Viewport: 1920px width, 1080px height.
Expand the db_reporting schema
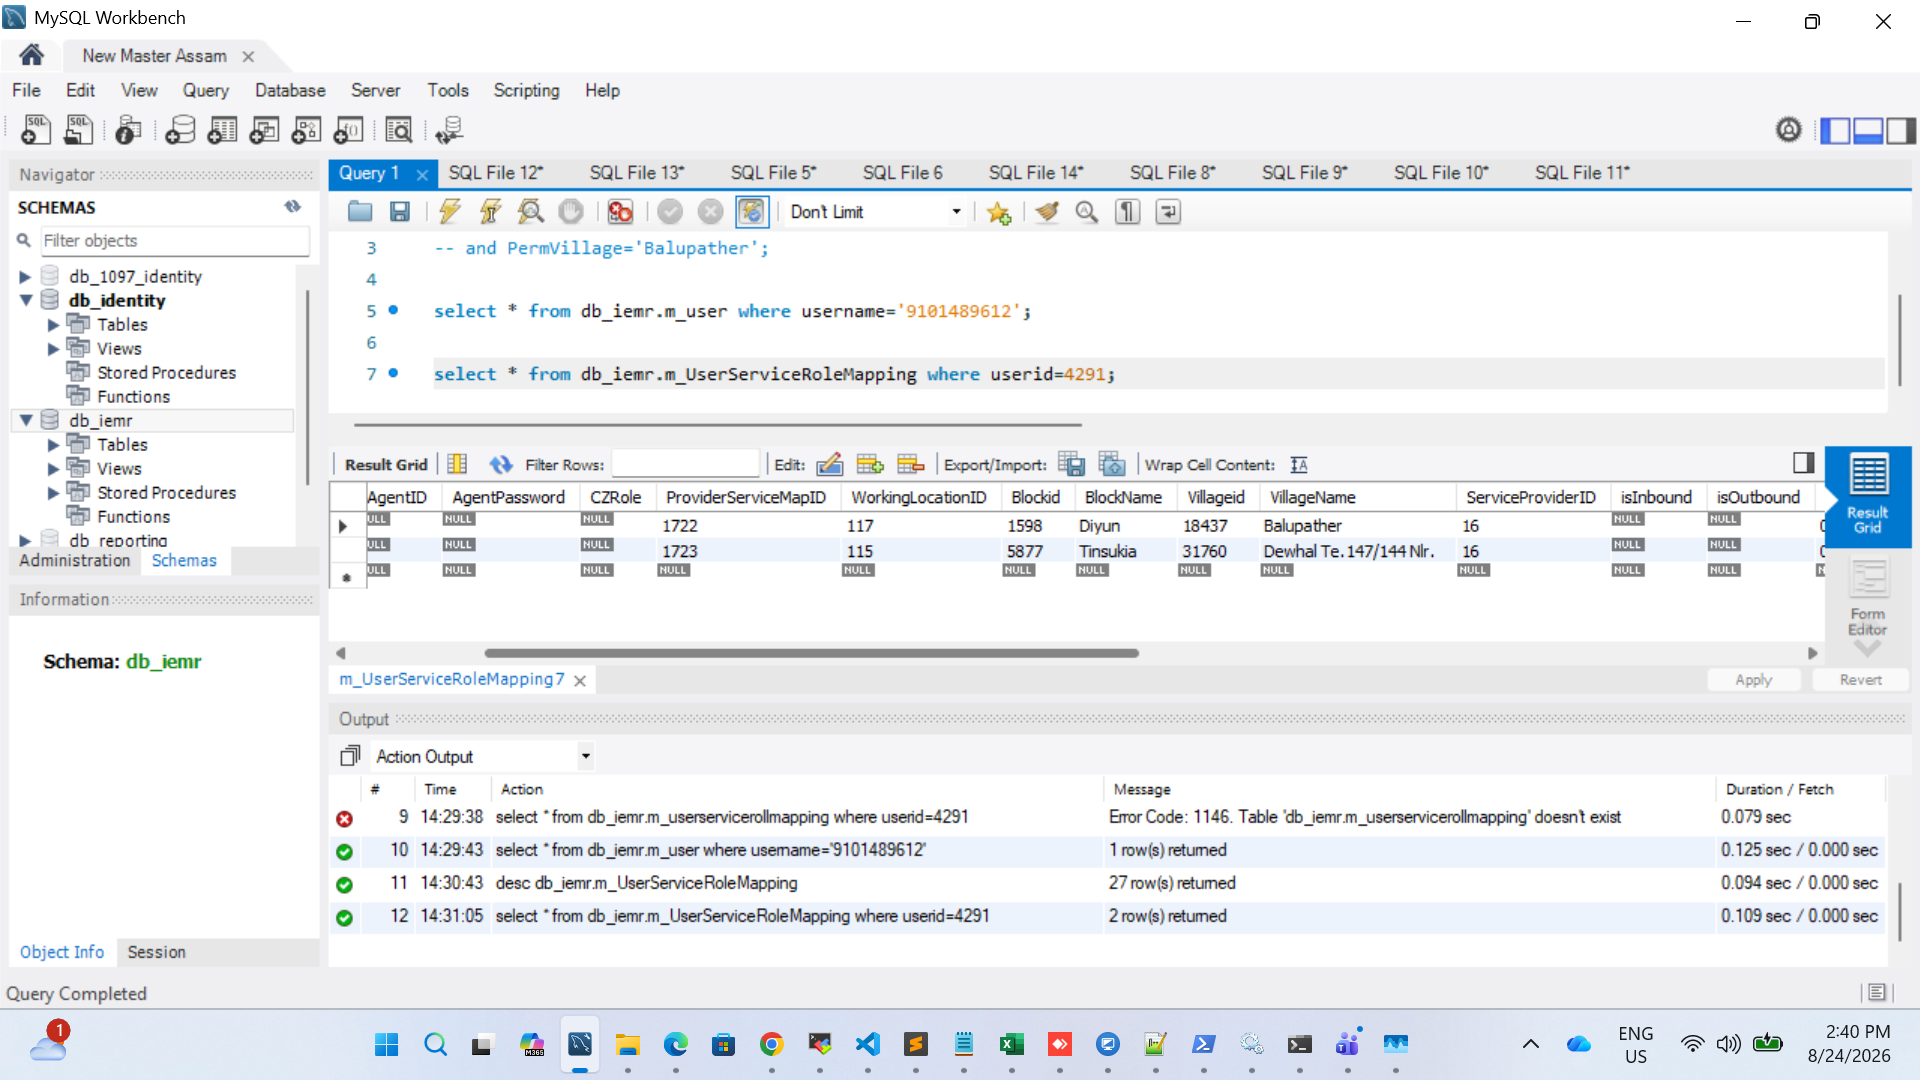[x=25, y=540]
